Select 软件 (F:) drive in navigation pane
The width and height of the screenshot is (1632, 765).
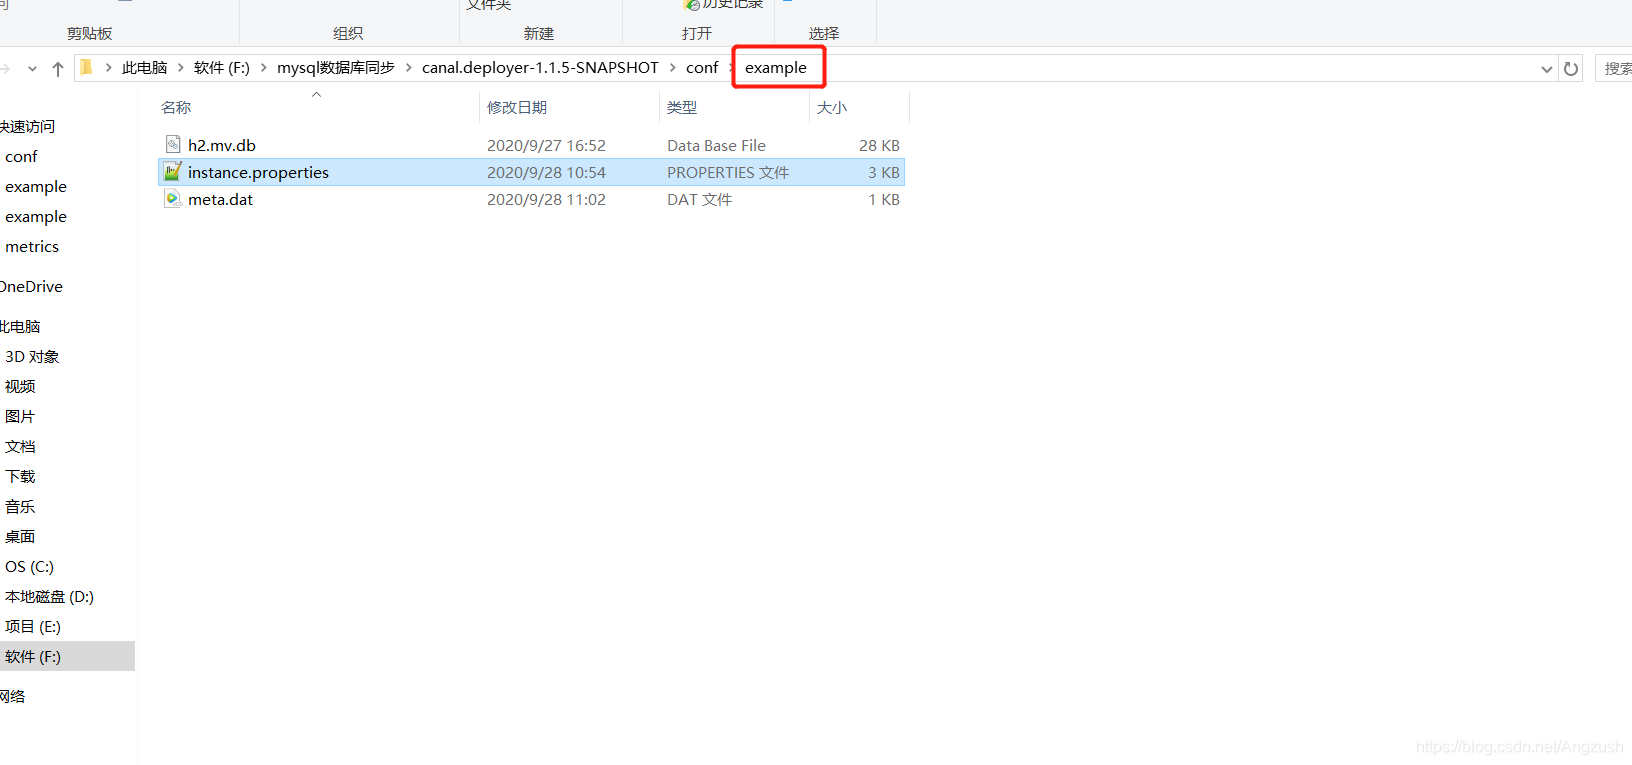pos(33,657)
